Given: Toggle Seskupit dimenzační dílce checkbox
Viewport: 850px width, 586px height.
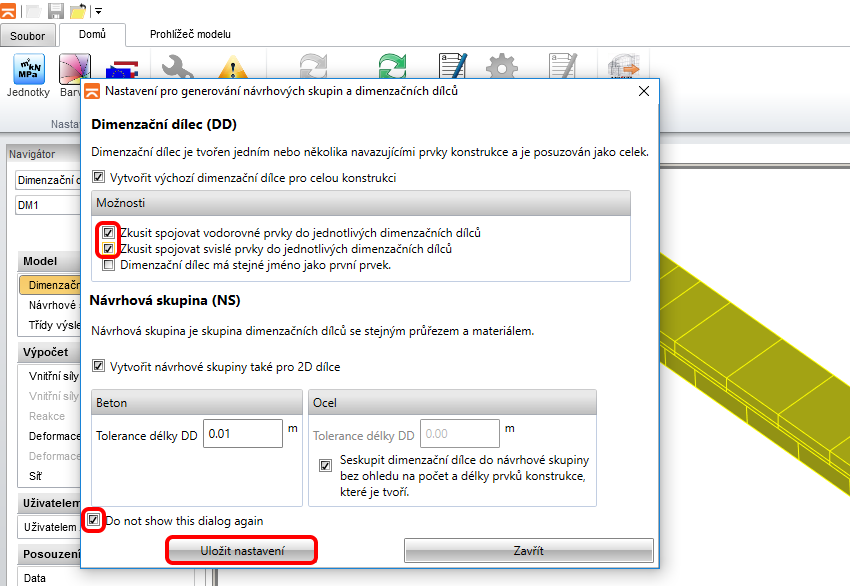Looking at the screenshot, I should 325,465.
